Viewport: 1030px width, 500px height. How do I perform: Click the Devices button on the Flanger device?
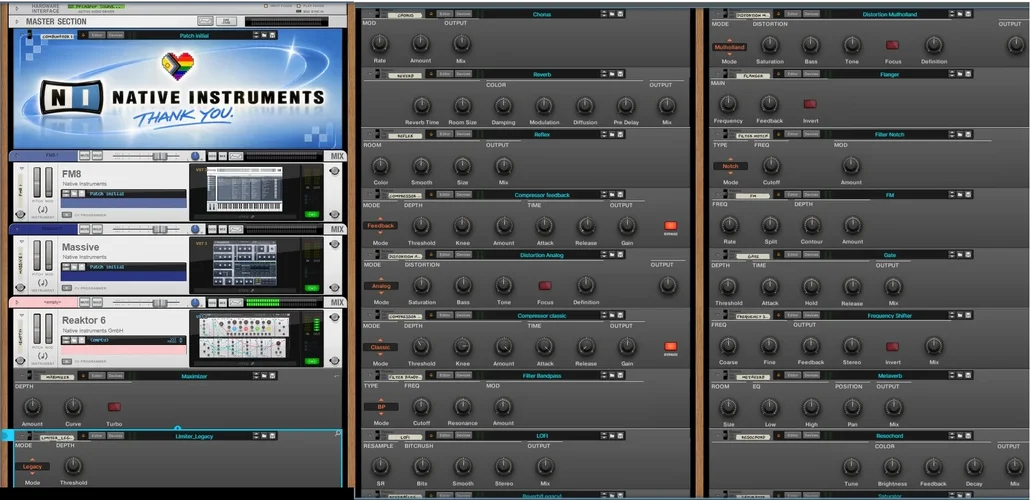pos(811,75)
